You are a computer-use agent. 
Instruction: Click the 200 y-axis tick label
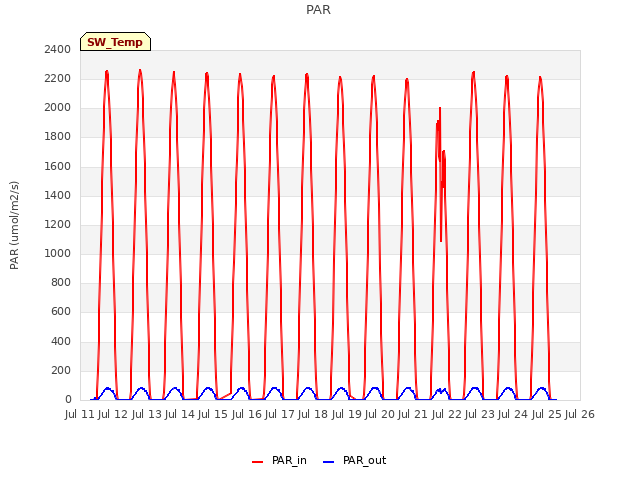point(61,371)
